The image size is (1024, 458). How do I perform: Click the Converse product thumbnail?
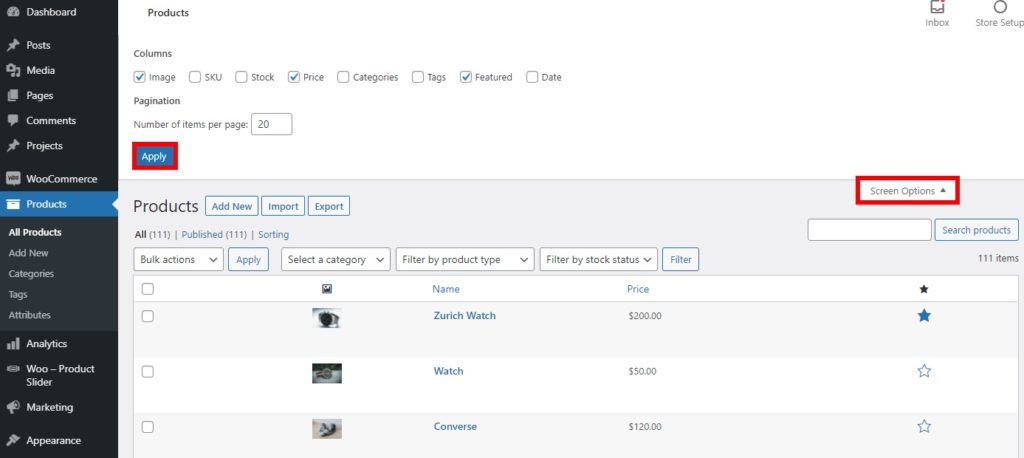pyautogui.click(x=327, y=429)
